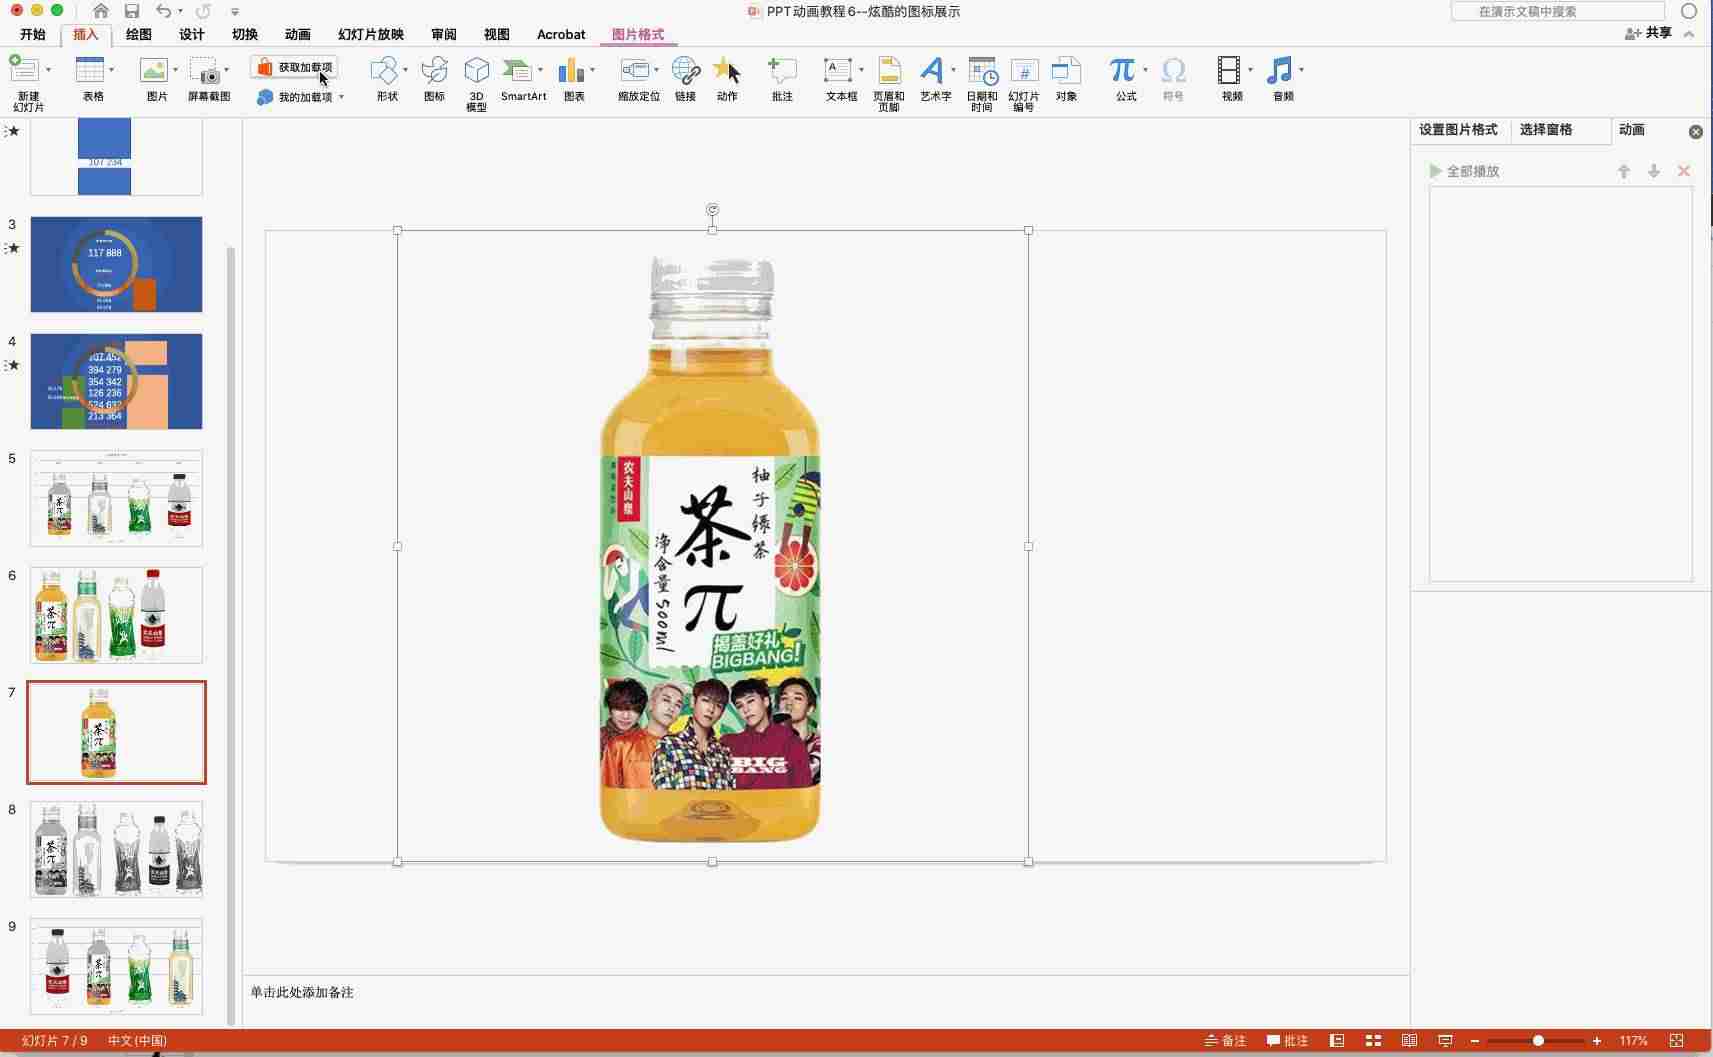Switch to Selection Pane (选择窗格) tab
The image size is (1713, 1057).
click(1546, 130)
